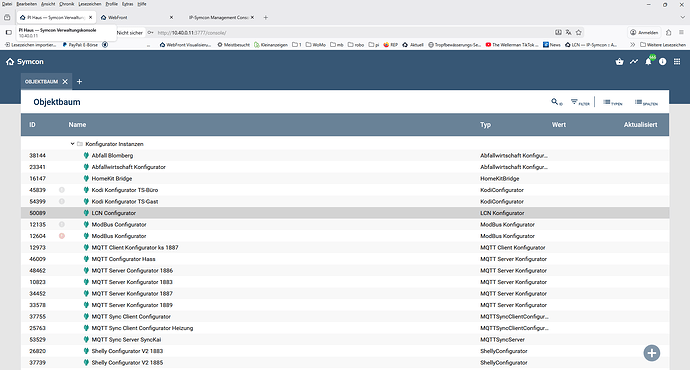
Task: Select the OBJEKTBAUM tab
Action: (41, 81)
